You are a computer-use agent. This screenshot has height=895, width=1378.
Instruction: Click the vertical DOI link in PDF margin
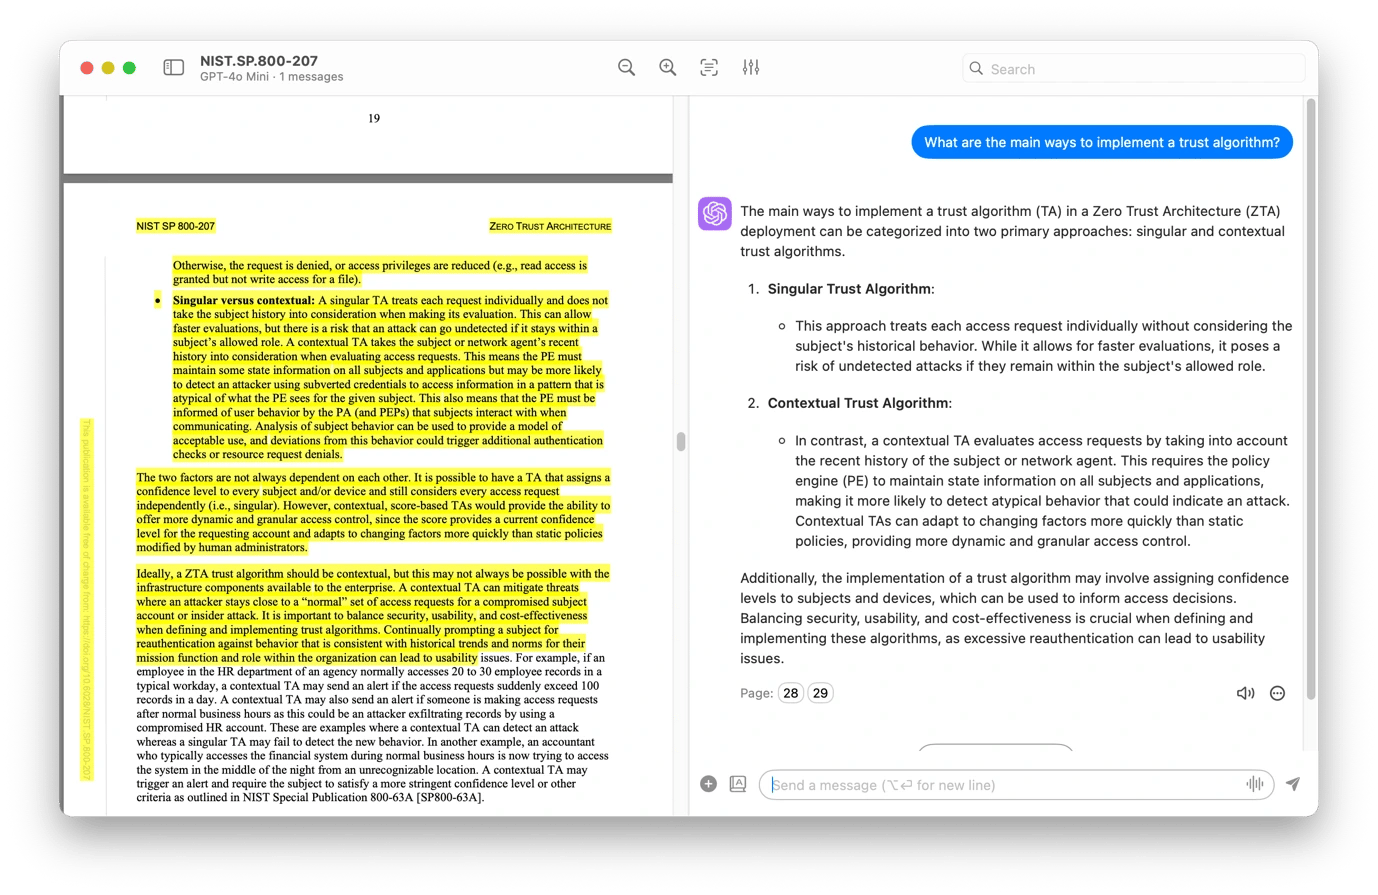click(x=87, y=600)
